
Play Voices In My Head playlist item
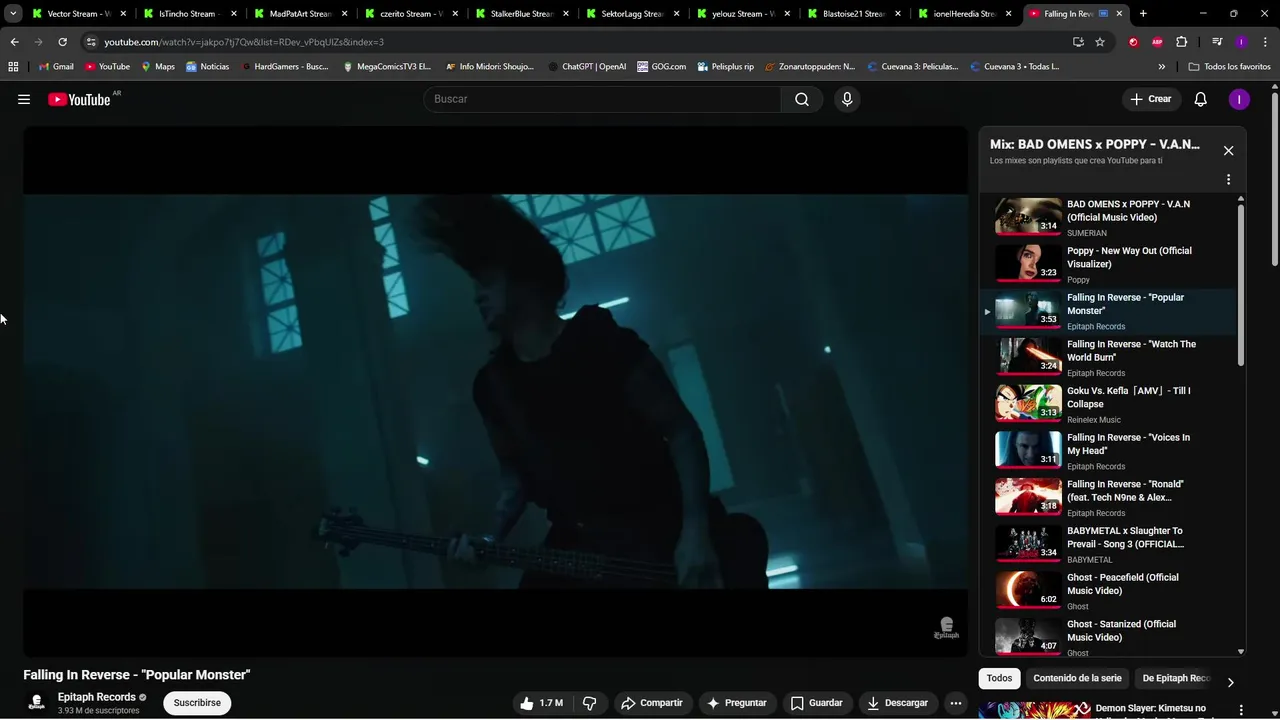point(1109,451)
